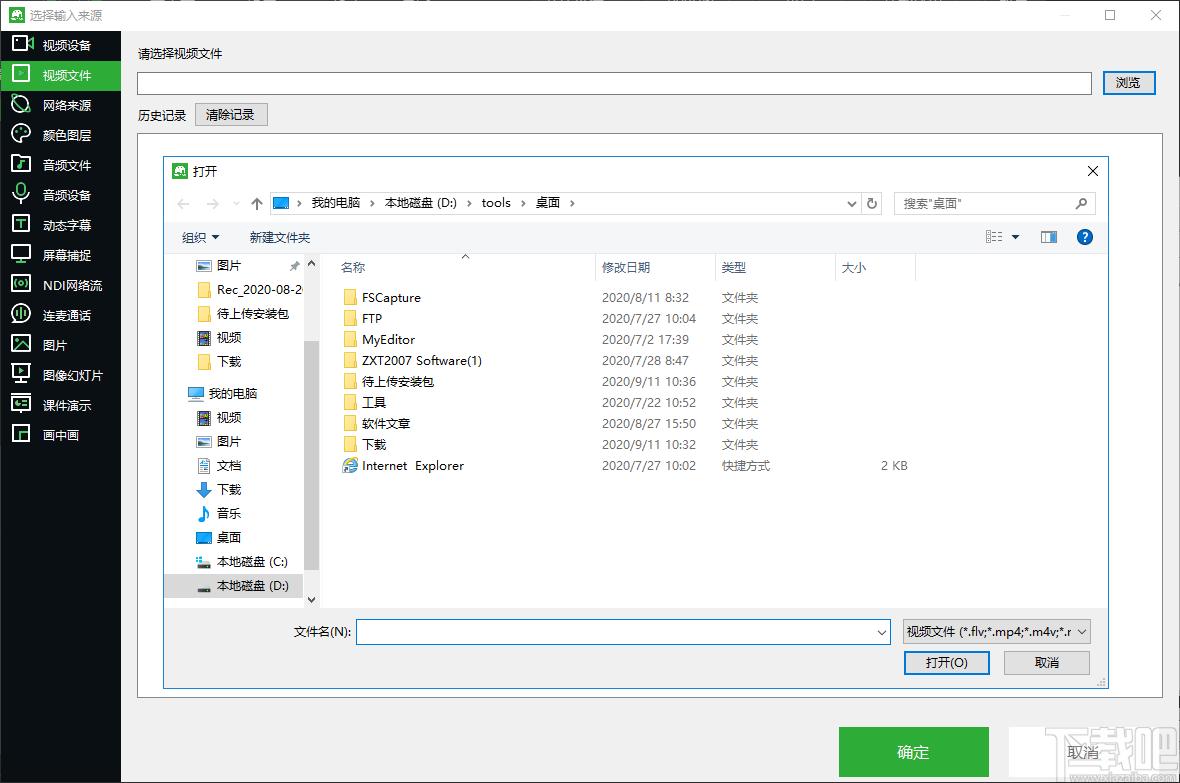Open the 动态字幕 text icon

click(x=21, y=224)
